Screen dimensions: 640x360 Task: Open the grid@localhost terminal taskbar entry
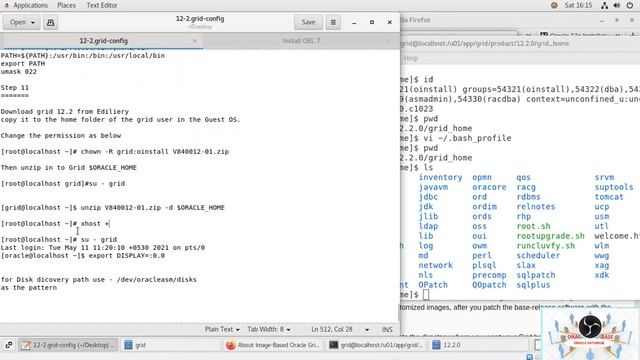pos(376,345)
